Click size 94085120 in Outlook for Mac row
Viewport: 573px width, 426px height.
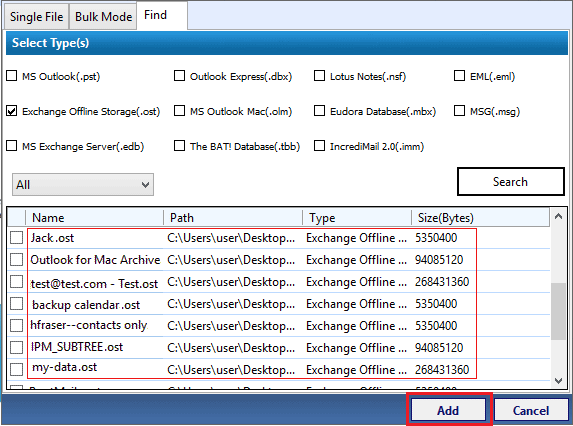439,260
